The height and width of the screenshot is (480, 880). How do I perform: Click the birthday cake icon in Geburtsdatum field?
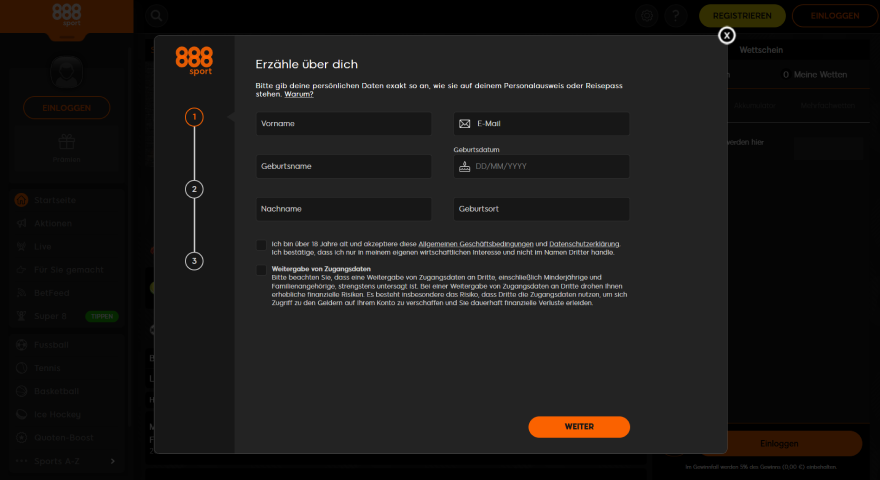pos(465,166)
